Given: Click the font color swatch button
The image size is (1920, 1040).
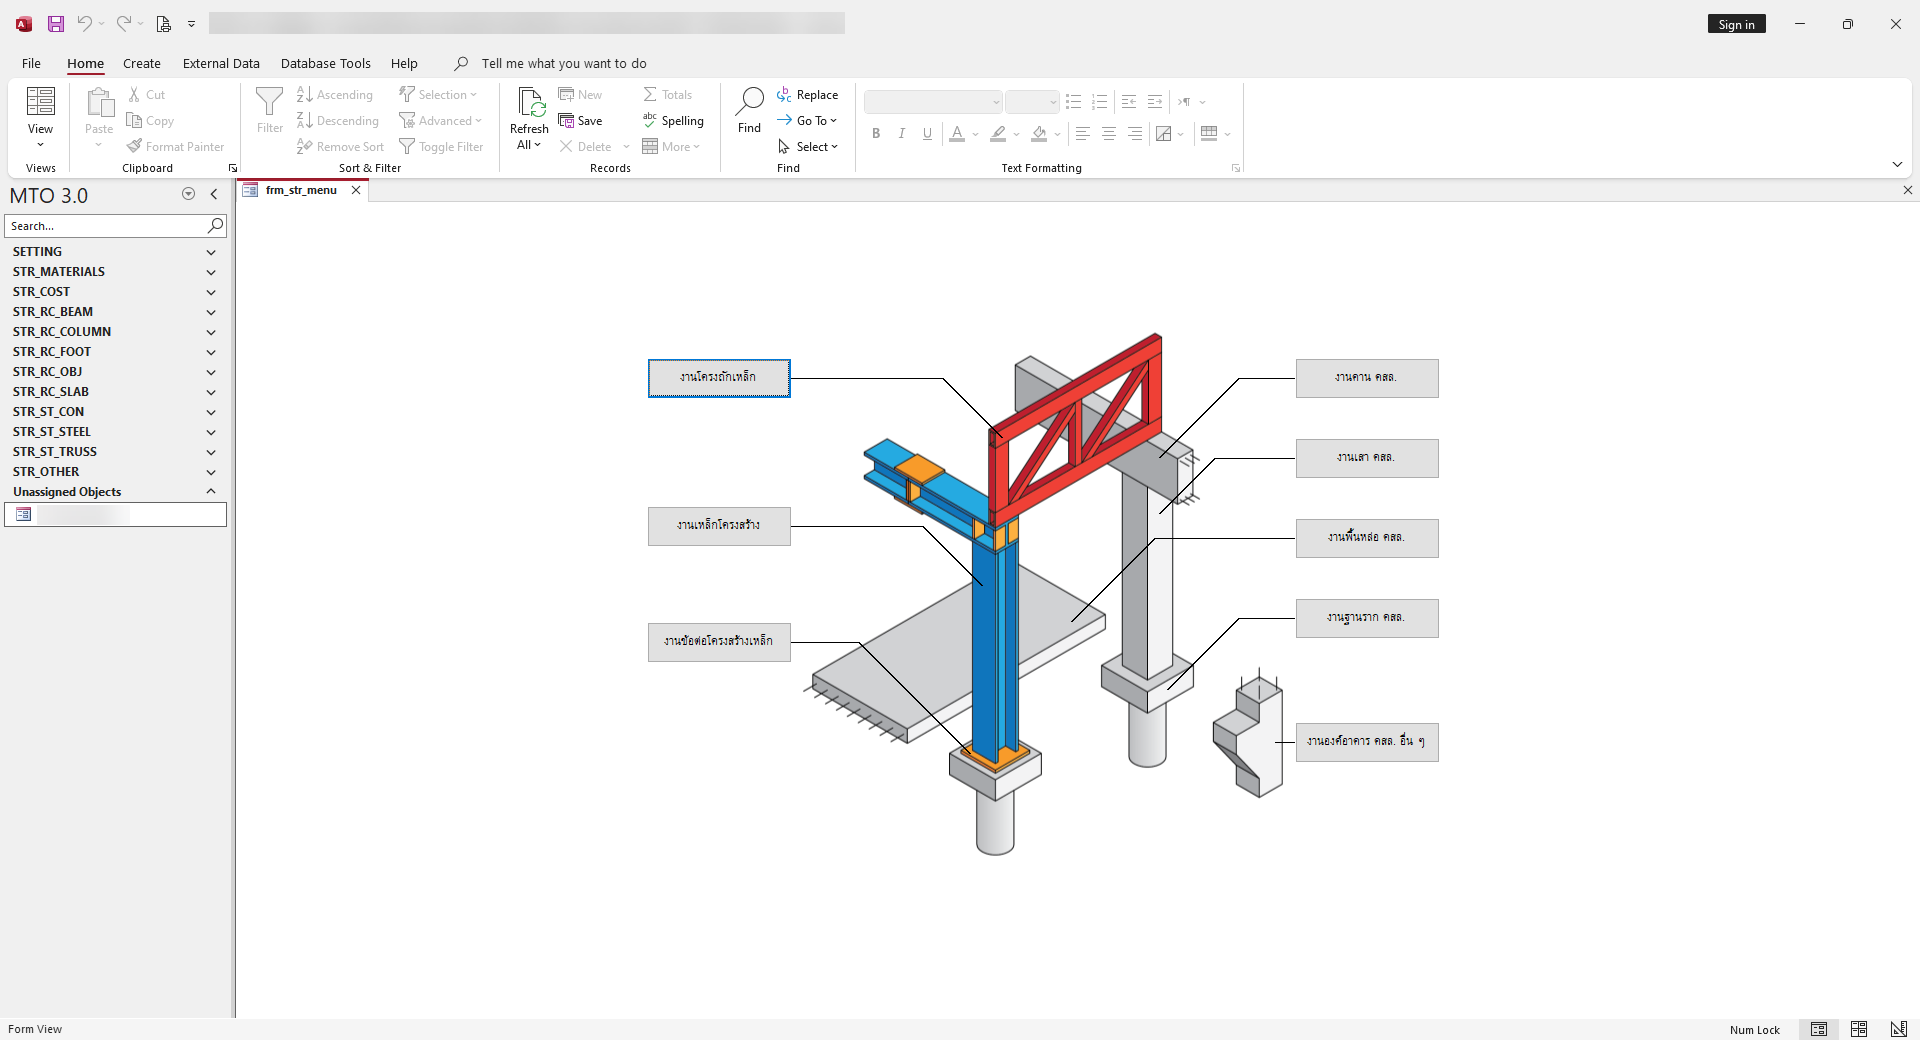Looking at the screenshot, I should click(x=957, y=133).
